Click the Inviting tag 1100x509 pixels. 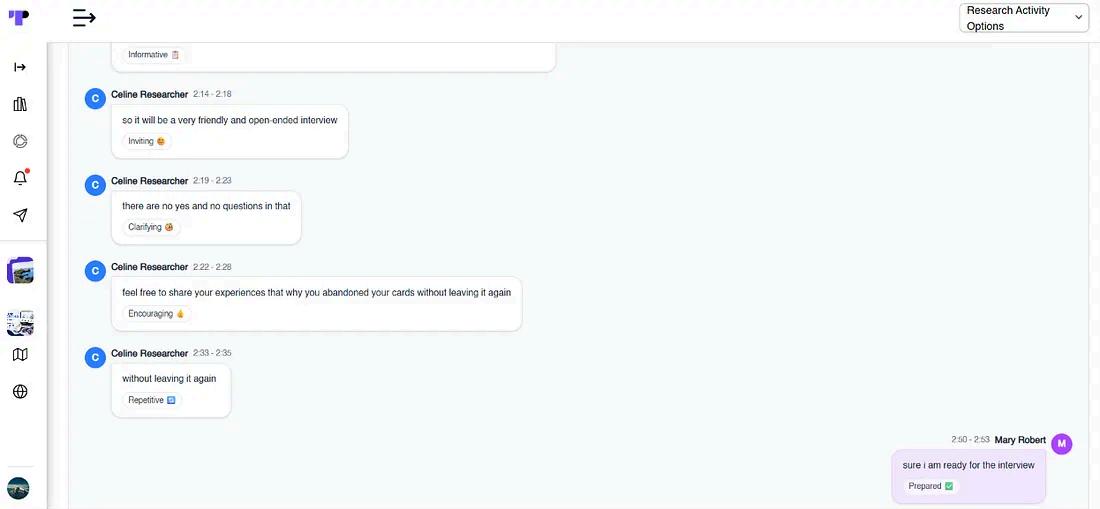pyautogui.click(x=147, y=141)
